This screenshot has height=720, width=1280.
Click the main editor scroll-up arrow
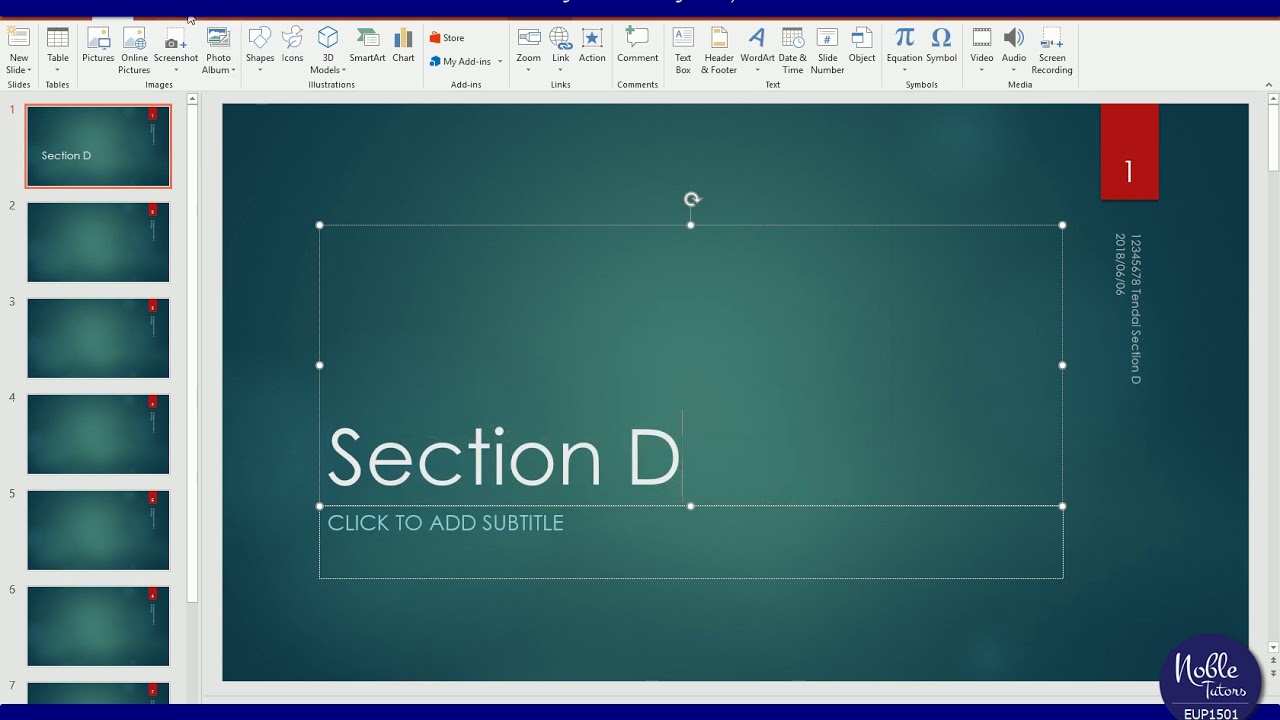coord(1272,98)
